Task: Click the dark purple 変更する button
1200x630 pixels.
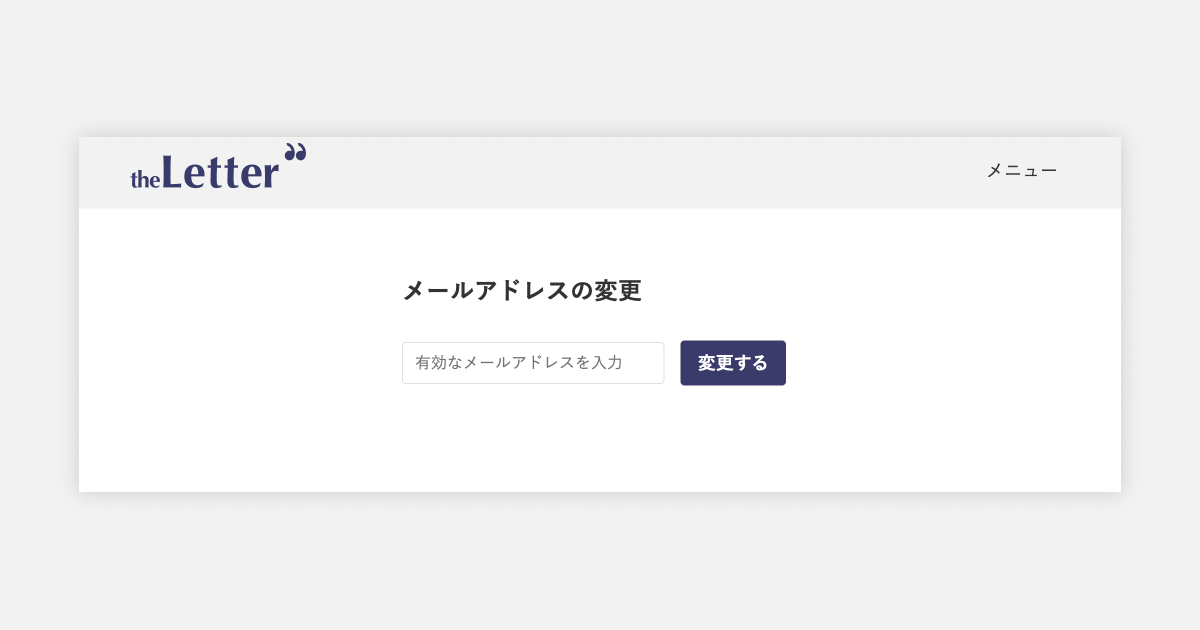Action: point(733,363)
